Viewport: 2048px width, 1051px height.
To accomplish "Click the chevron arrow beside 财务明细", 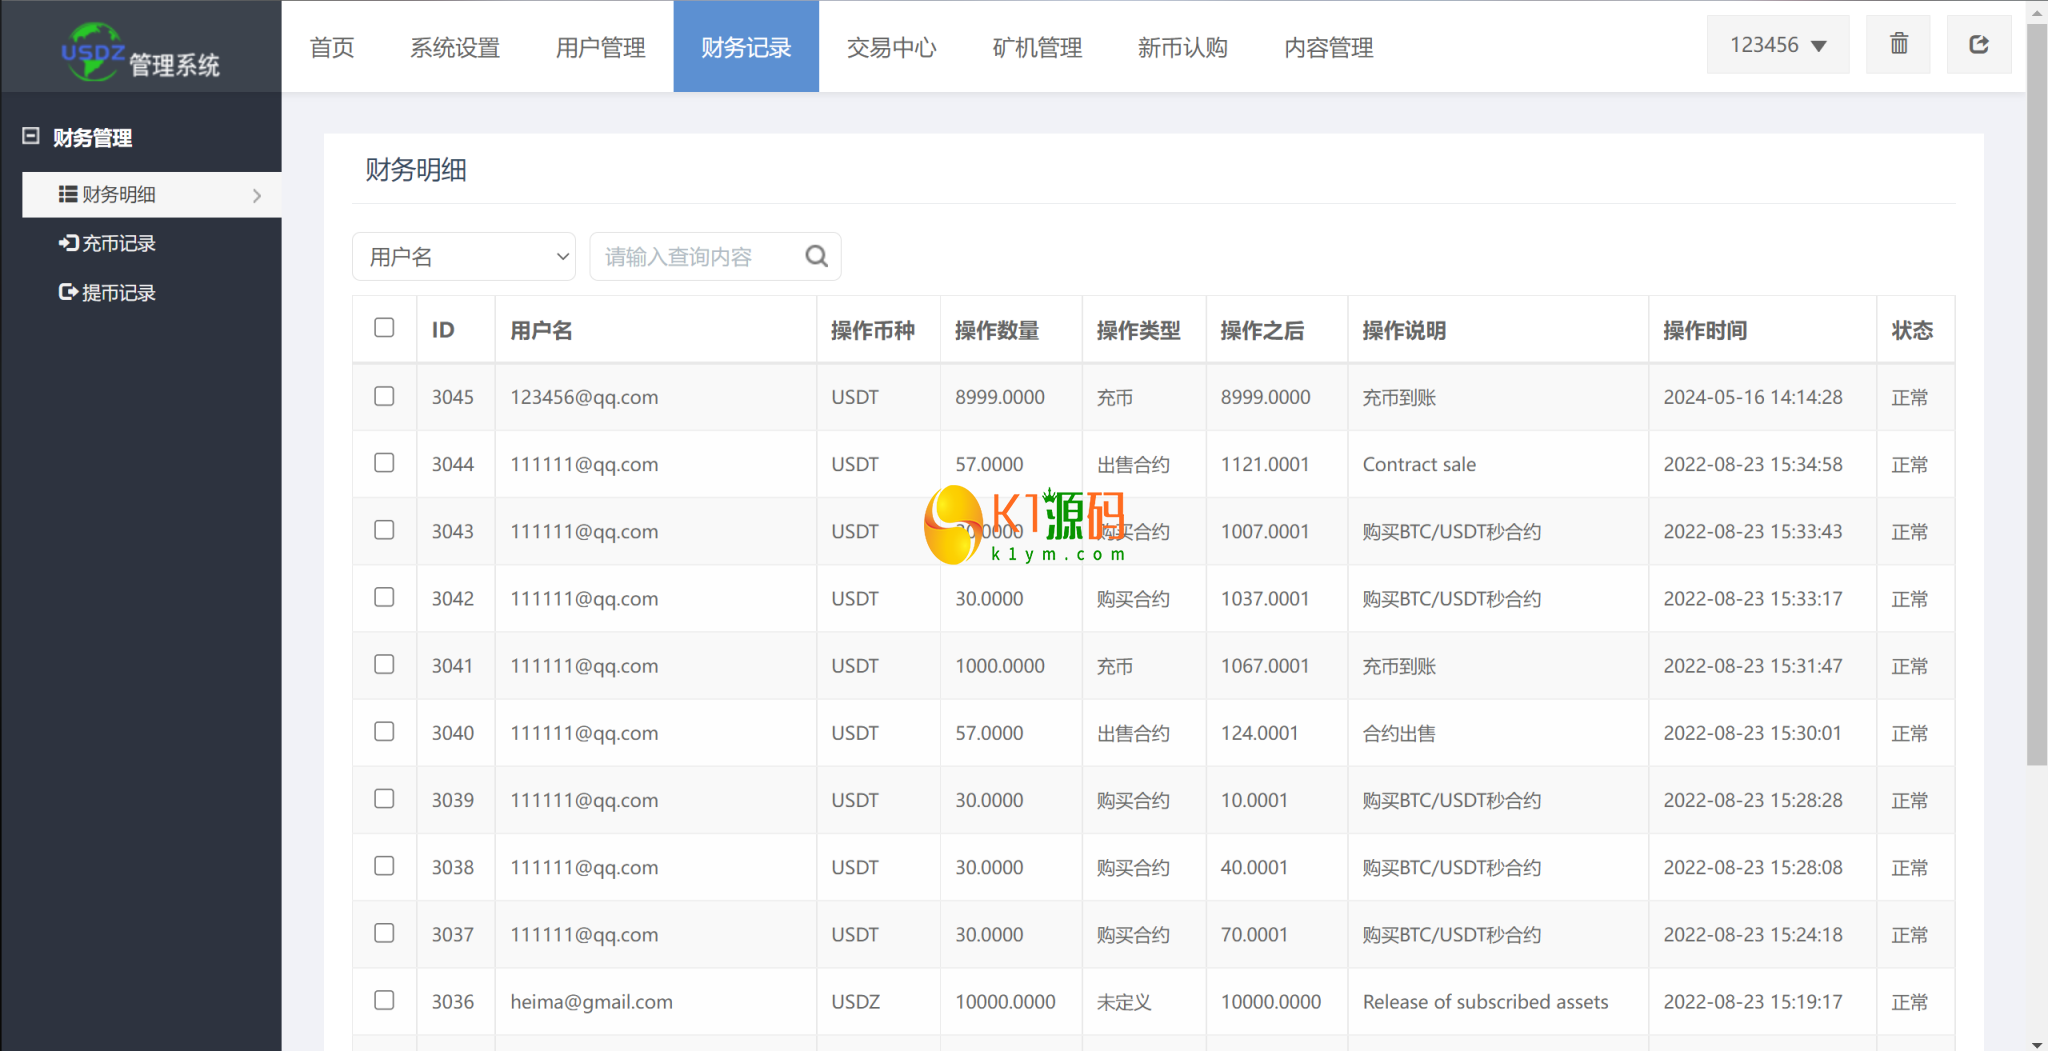I will [x=257, y=196].
